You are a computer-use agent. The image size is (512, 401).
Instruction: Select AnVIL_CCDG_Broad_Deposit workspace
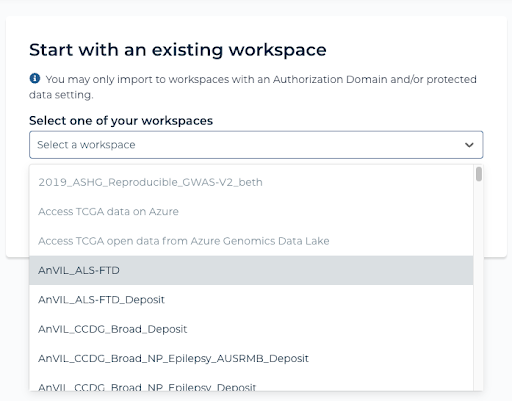251,329
